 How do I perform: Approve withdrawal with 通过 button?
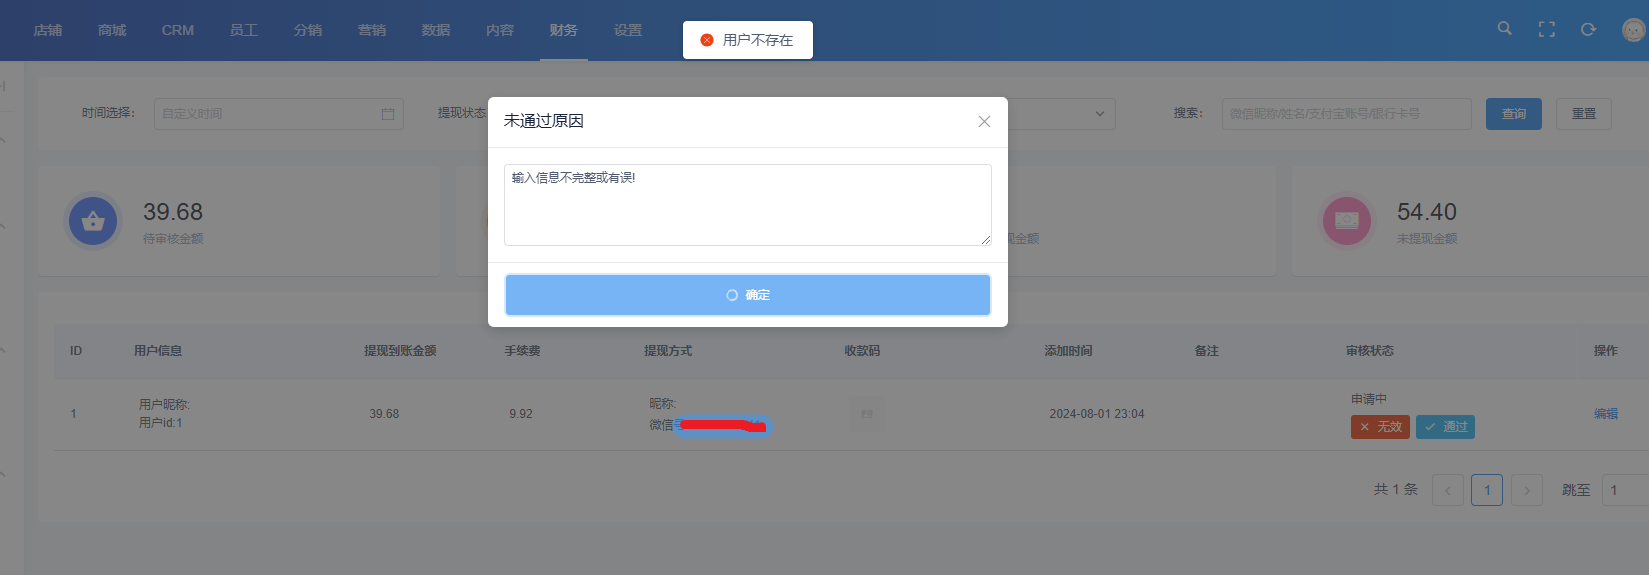click(1445, 427)
